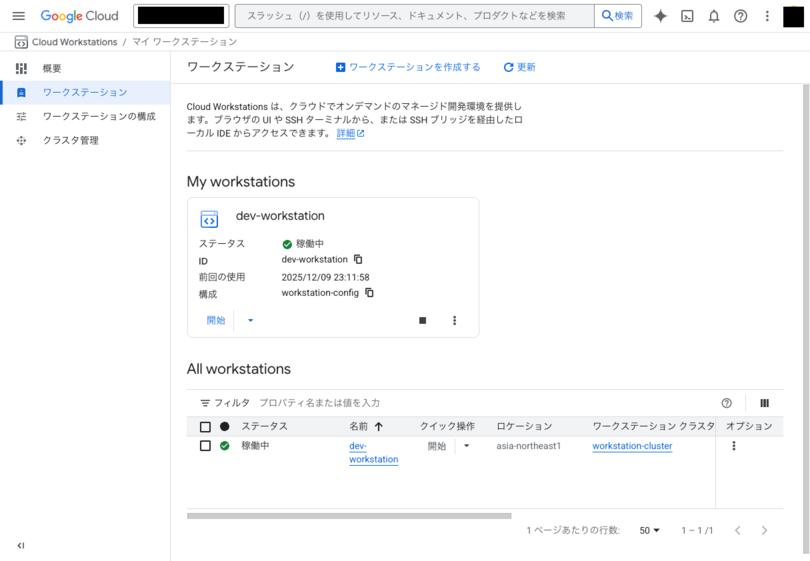Viewport: 810px width, 561px height.
Task: Go to the next table page
Action: coord(765,531)
